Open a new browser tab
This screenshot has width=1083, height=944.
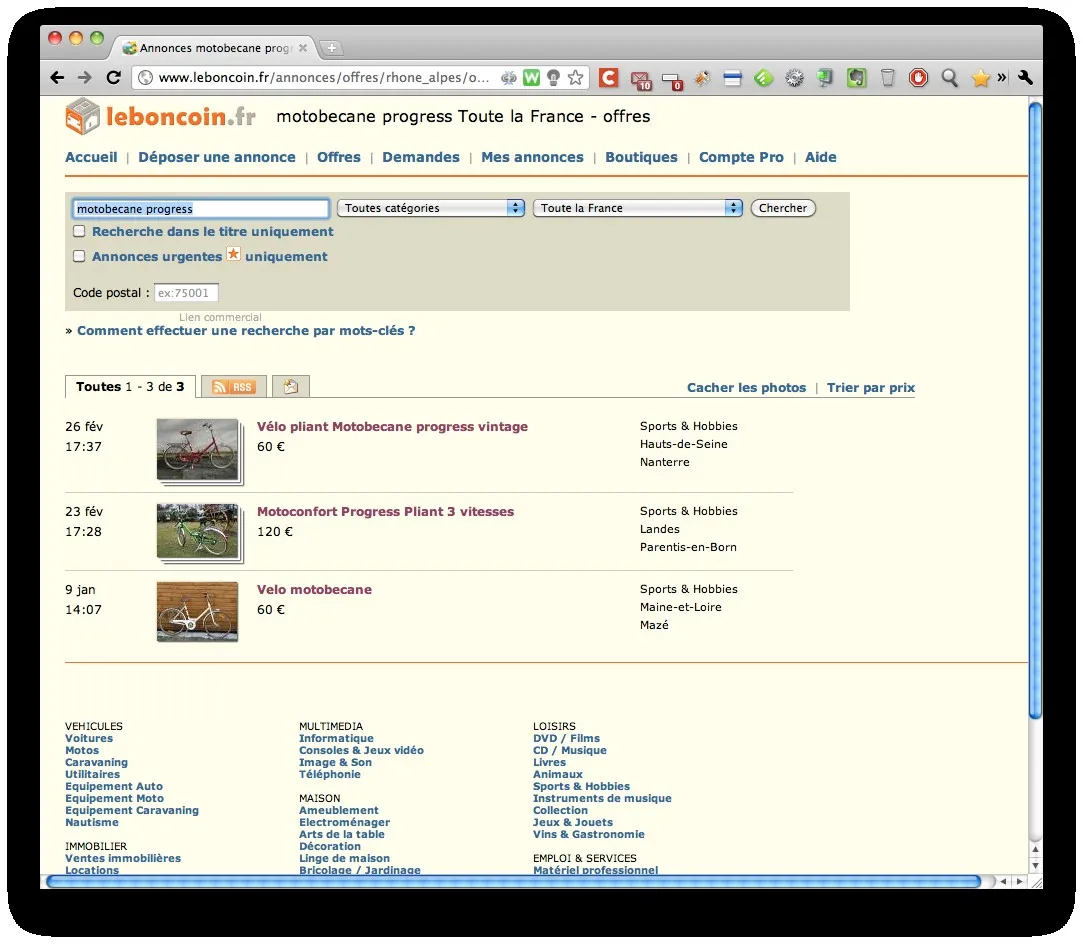coord(332,48)
